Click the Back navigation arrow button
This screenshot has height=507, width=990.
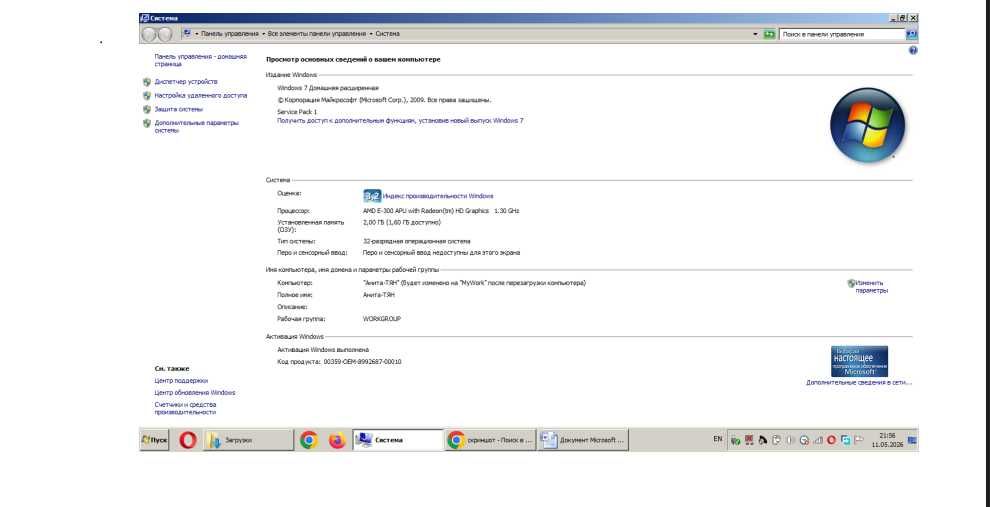pyautogui.click(x=149, y=34)
